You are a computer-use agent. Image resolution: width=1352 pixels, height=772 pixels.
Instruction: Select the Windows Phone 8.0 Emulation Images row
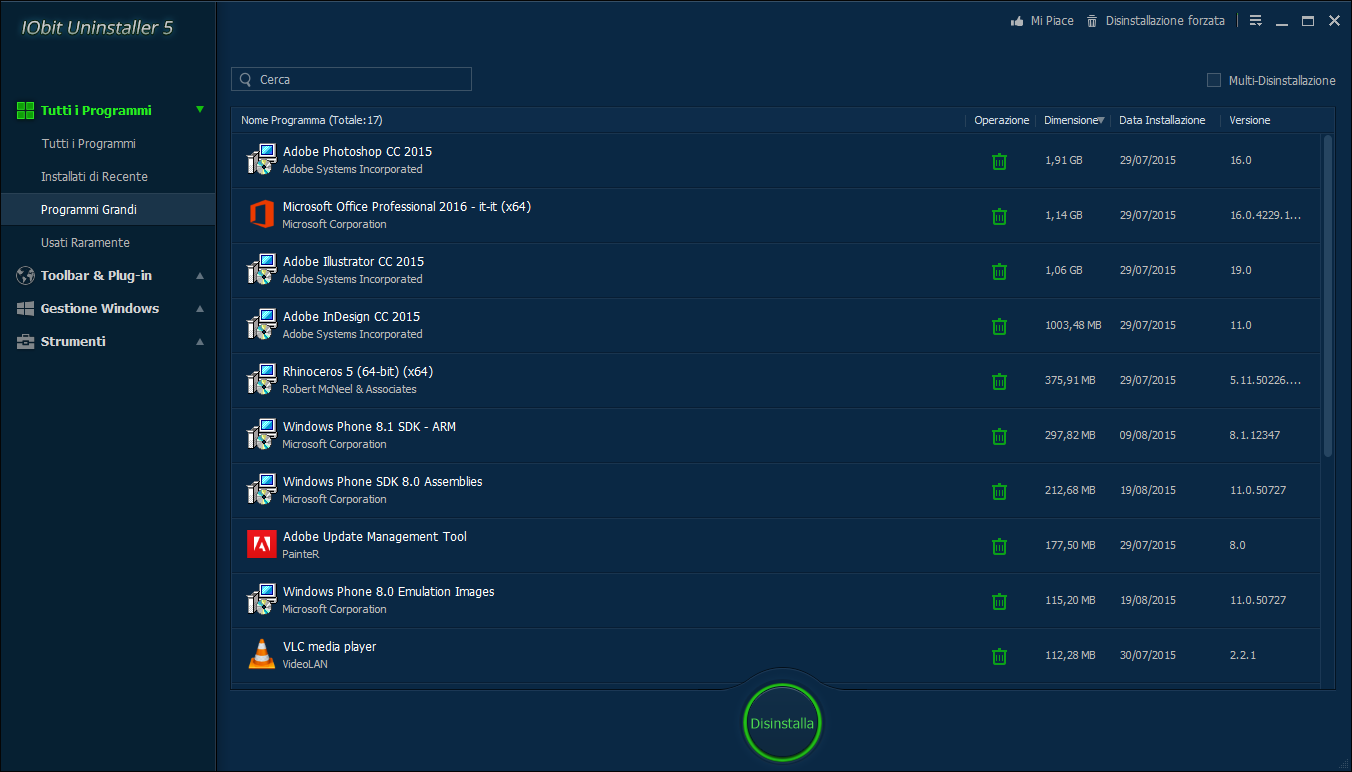click(776, 601)
